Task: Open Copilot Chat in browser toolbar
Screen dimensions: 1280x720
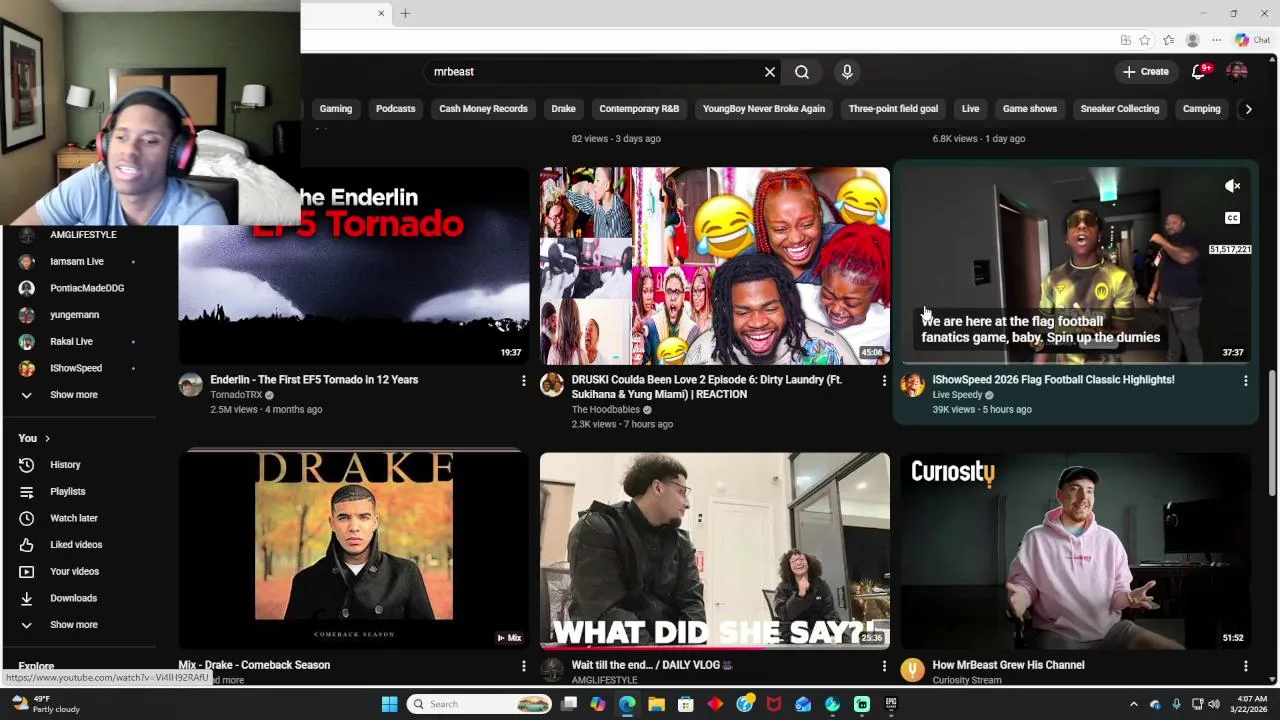Action: click(1253, 40)
